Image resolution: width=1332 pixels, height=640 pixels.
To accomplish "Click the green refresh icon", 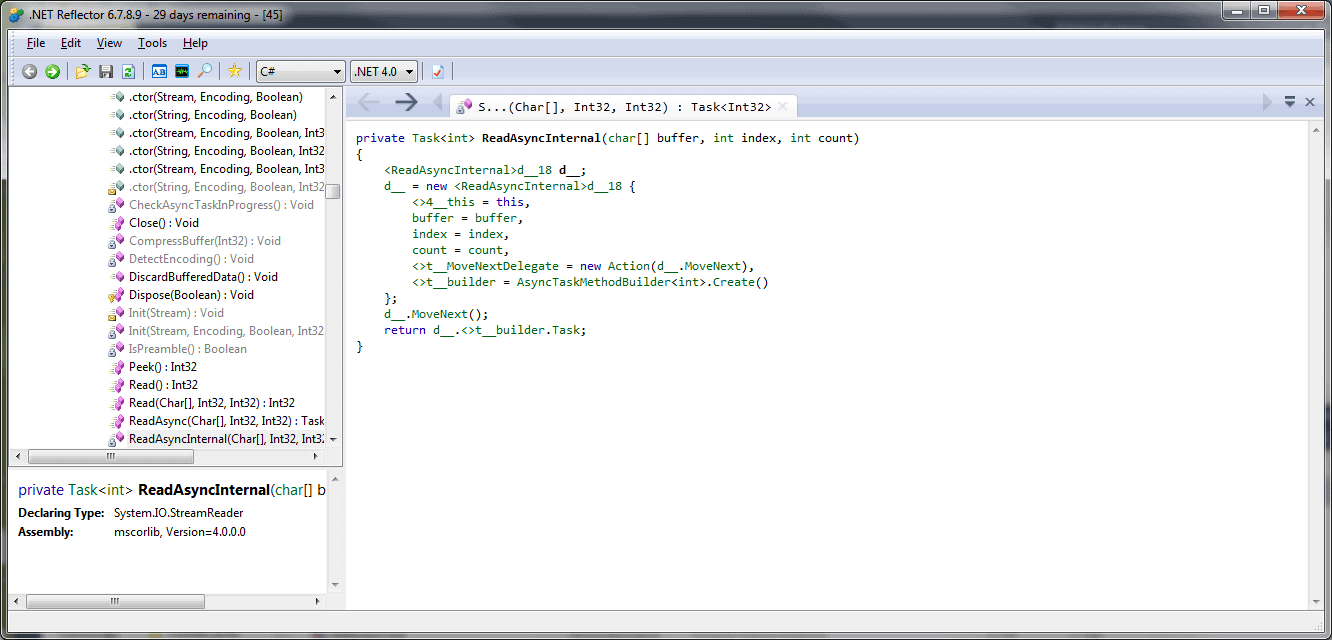I will pos(128,71).
